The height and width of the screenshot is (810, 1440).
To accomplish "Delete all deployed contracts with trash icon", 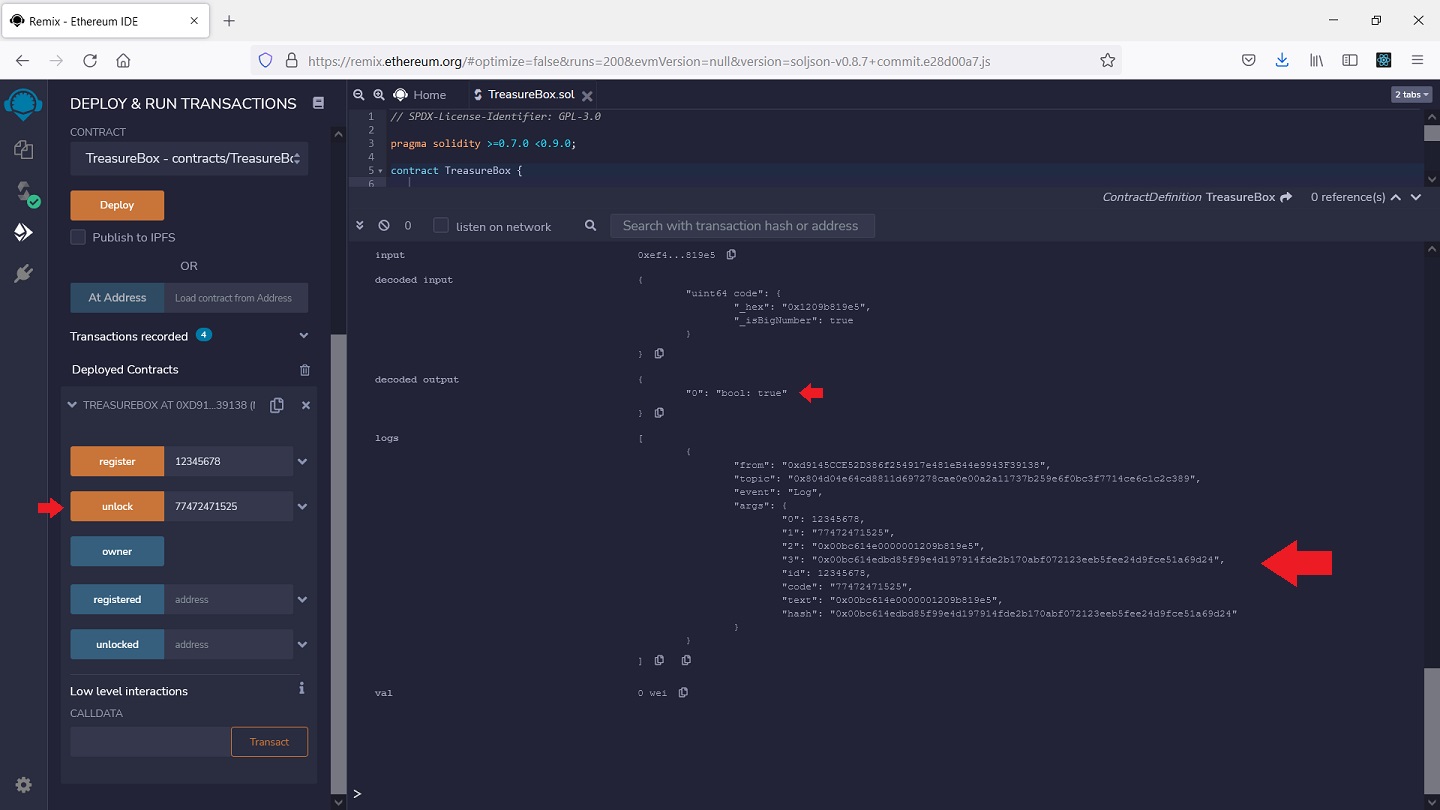I will (x=305, y=370).
